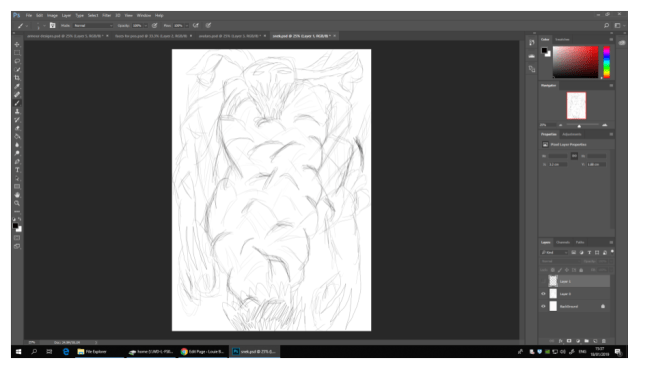Open the brush Mode dropdown

(93, 26)
